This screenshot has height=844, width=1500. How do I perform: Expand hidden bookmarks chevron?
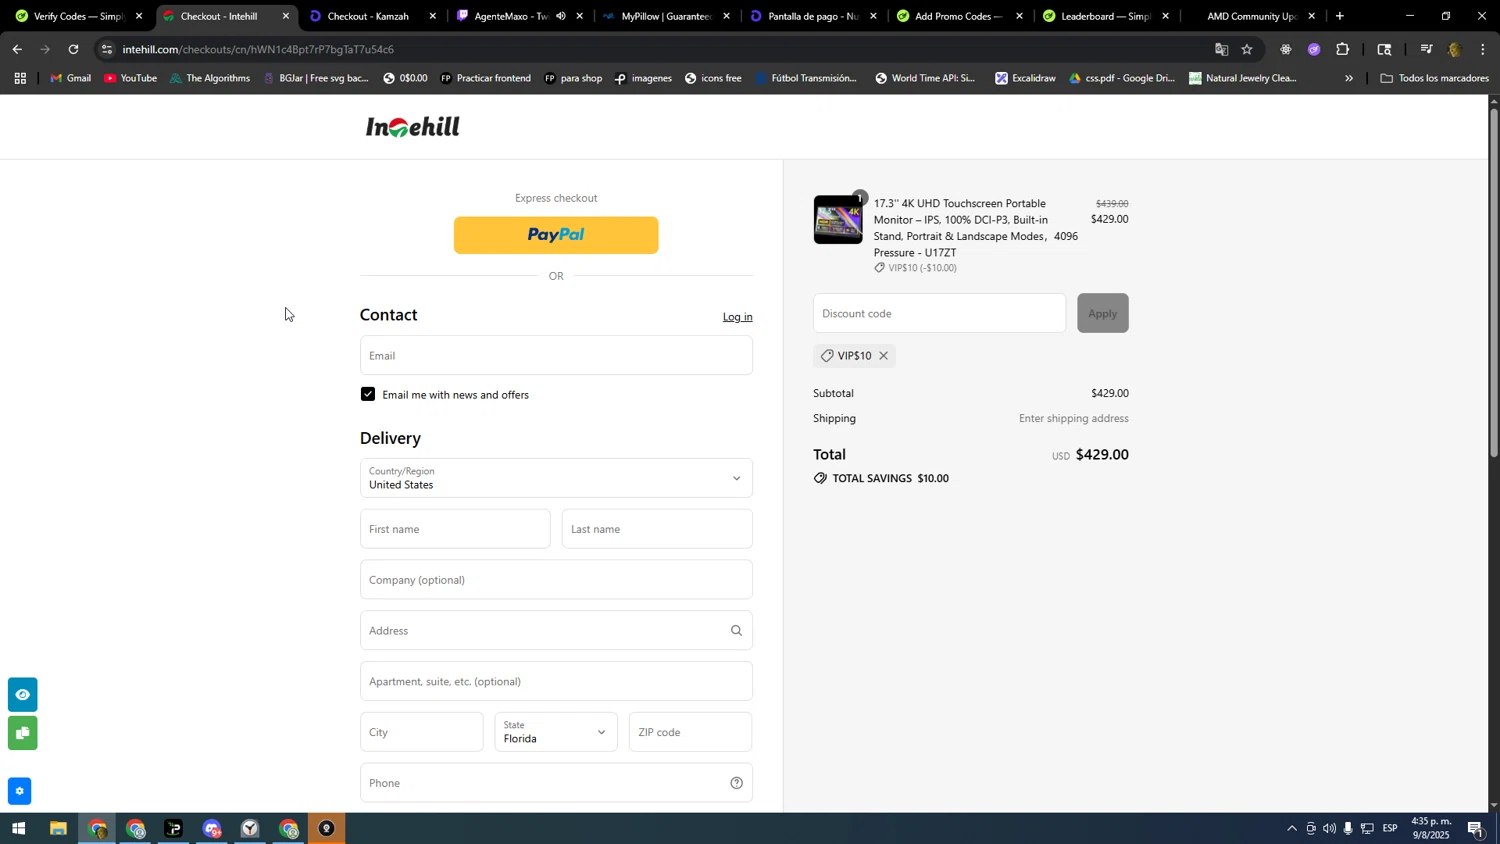tap(1349, 78)
